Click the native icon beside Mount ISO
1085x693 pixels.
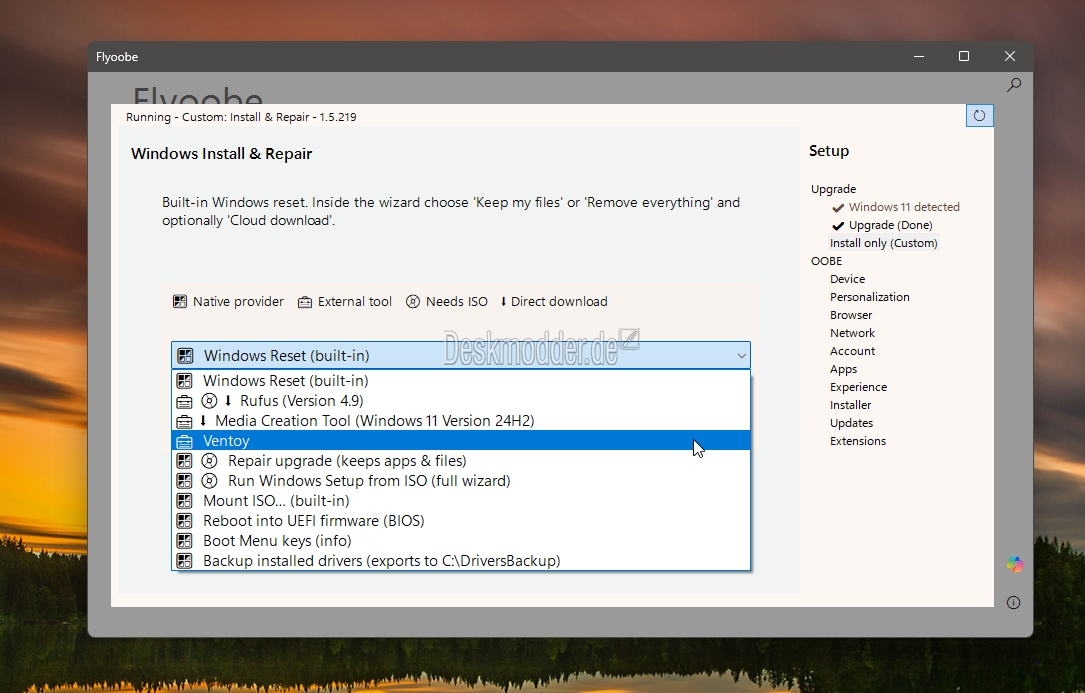pyautogui.click(x=184, y=501)
